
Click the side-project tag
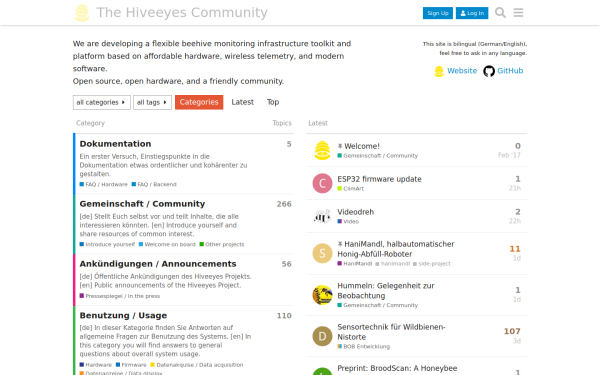432,264
